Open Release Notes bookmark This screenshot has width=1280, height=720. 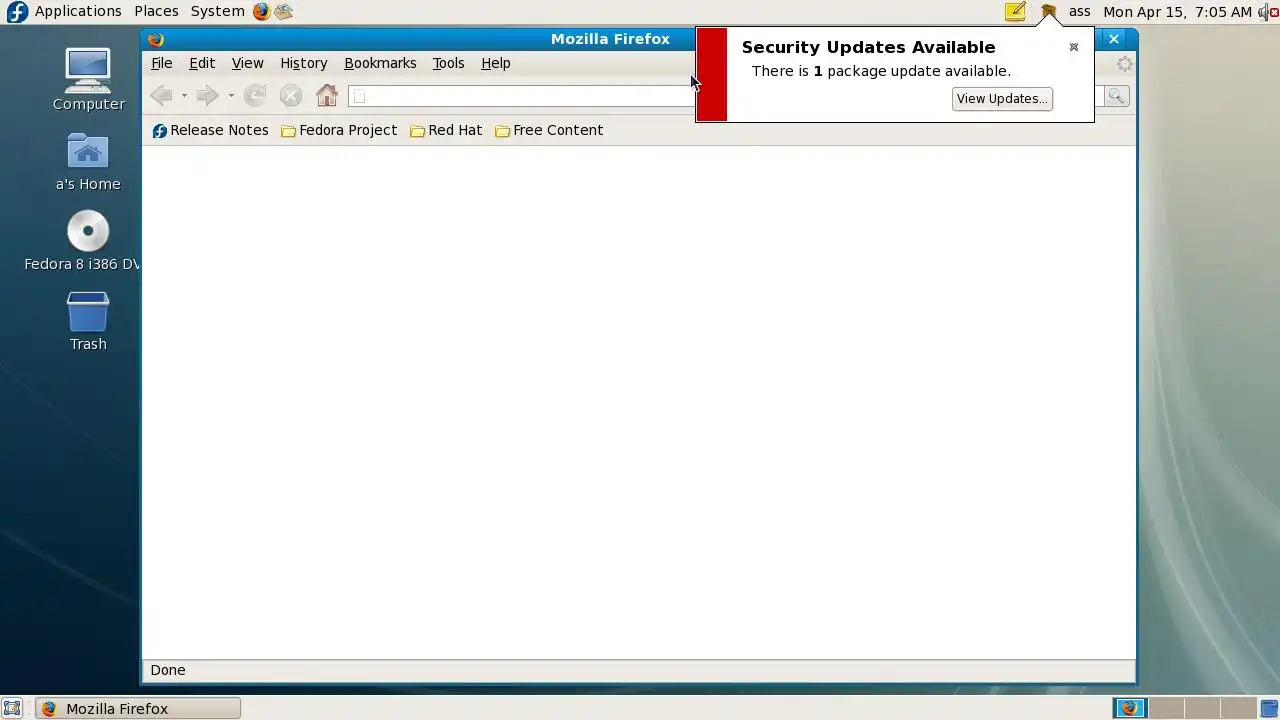coord(210,130)
